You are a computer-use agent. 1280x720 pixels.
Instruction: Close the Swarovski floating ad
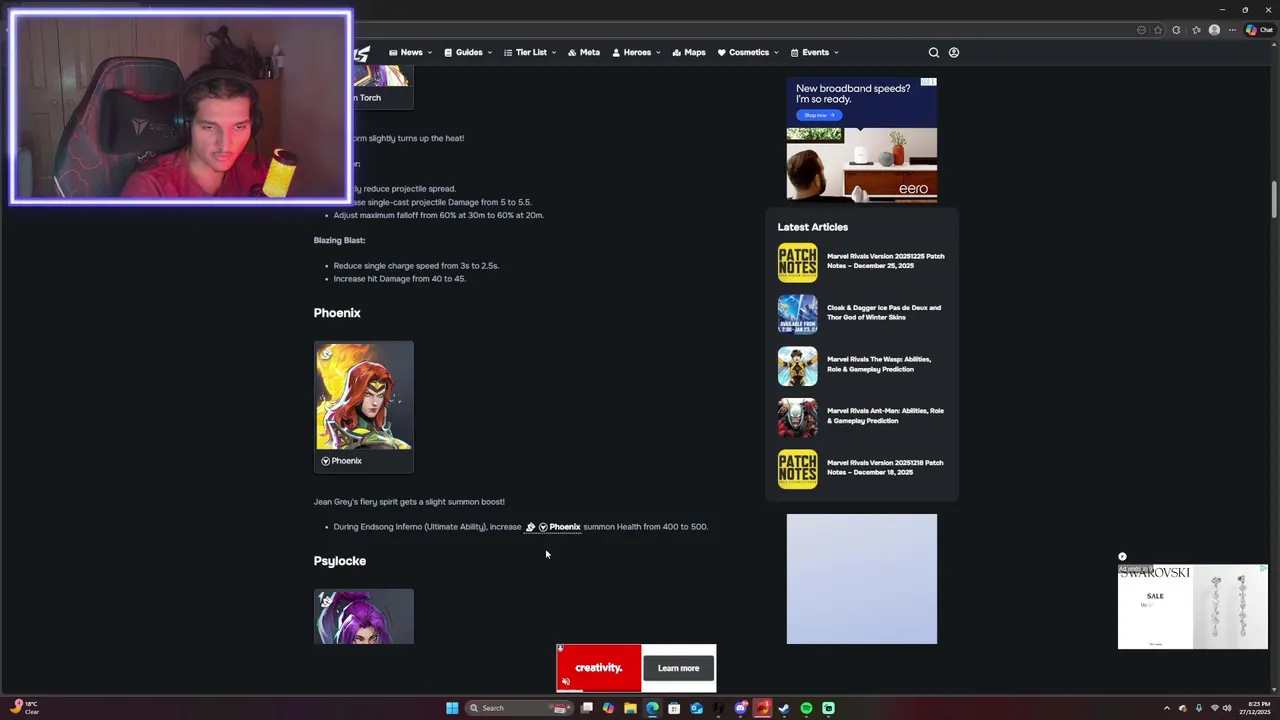pos(1122,556)
